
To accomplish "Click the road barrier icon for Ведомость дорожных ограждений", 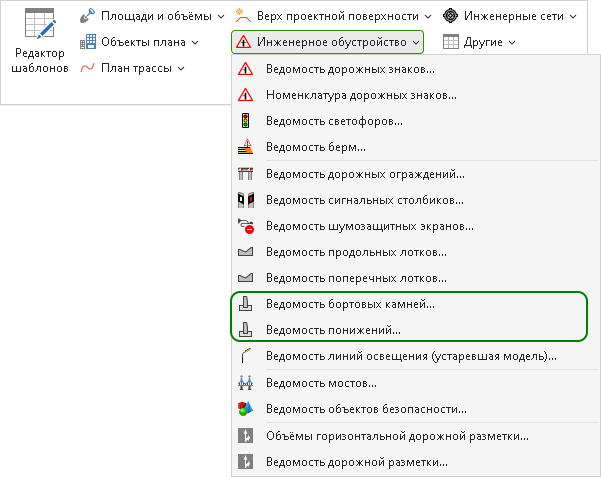I will pyautogui.click(x=245, y=174).
